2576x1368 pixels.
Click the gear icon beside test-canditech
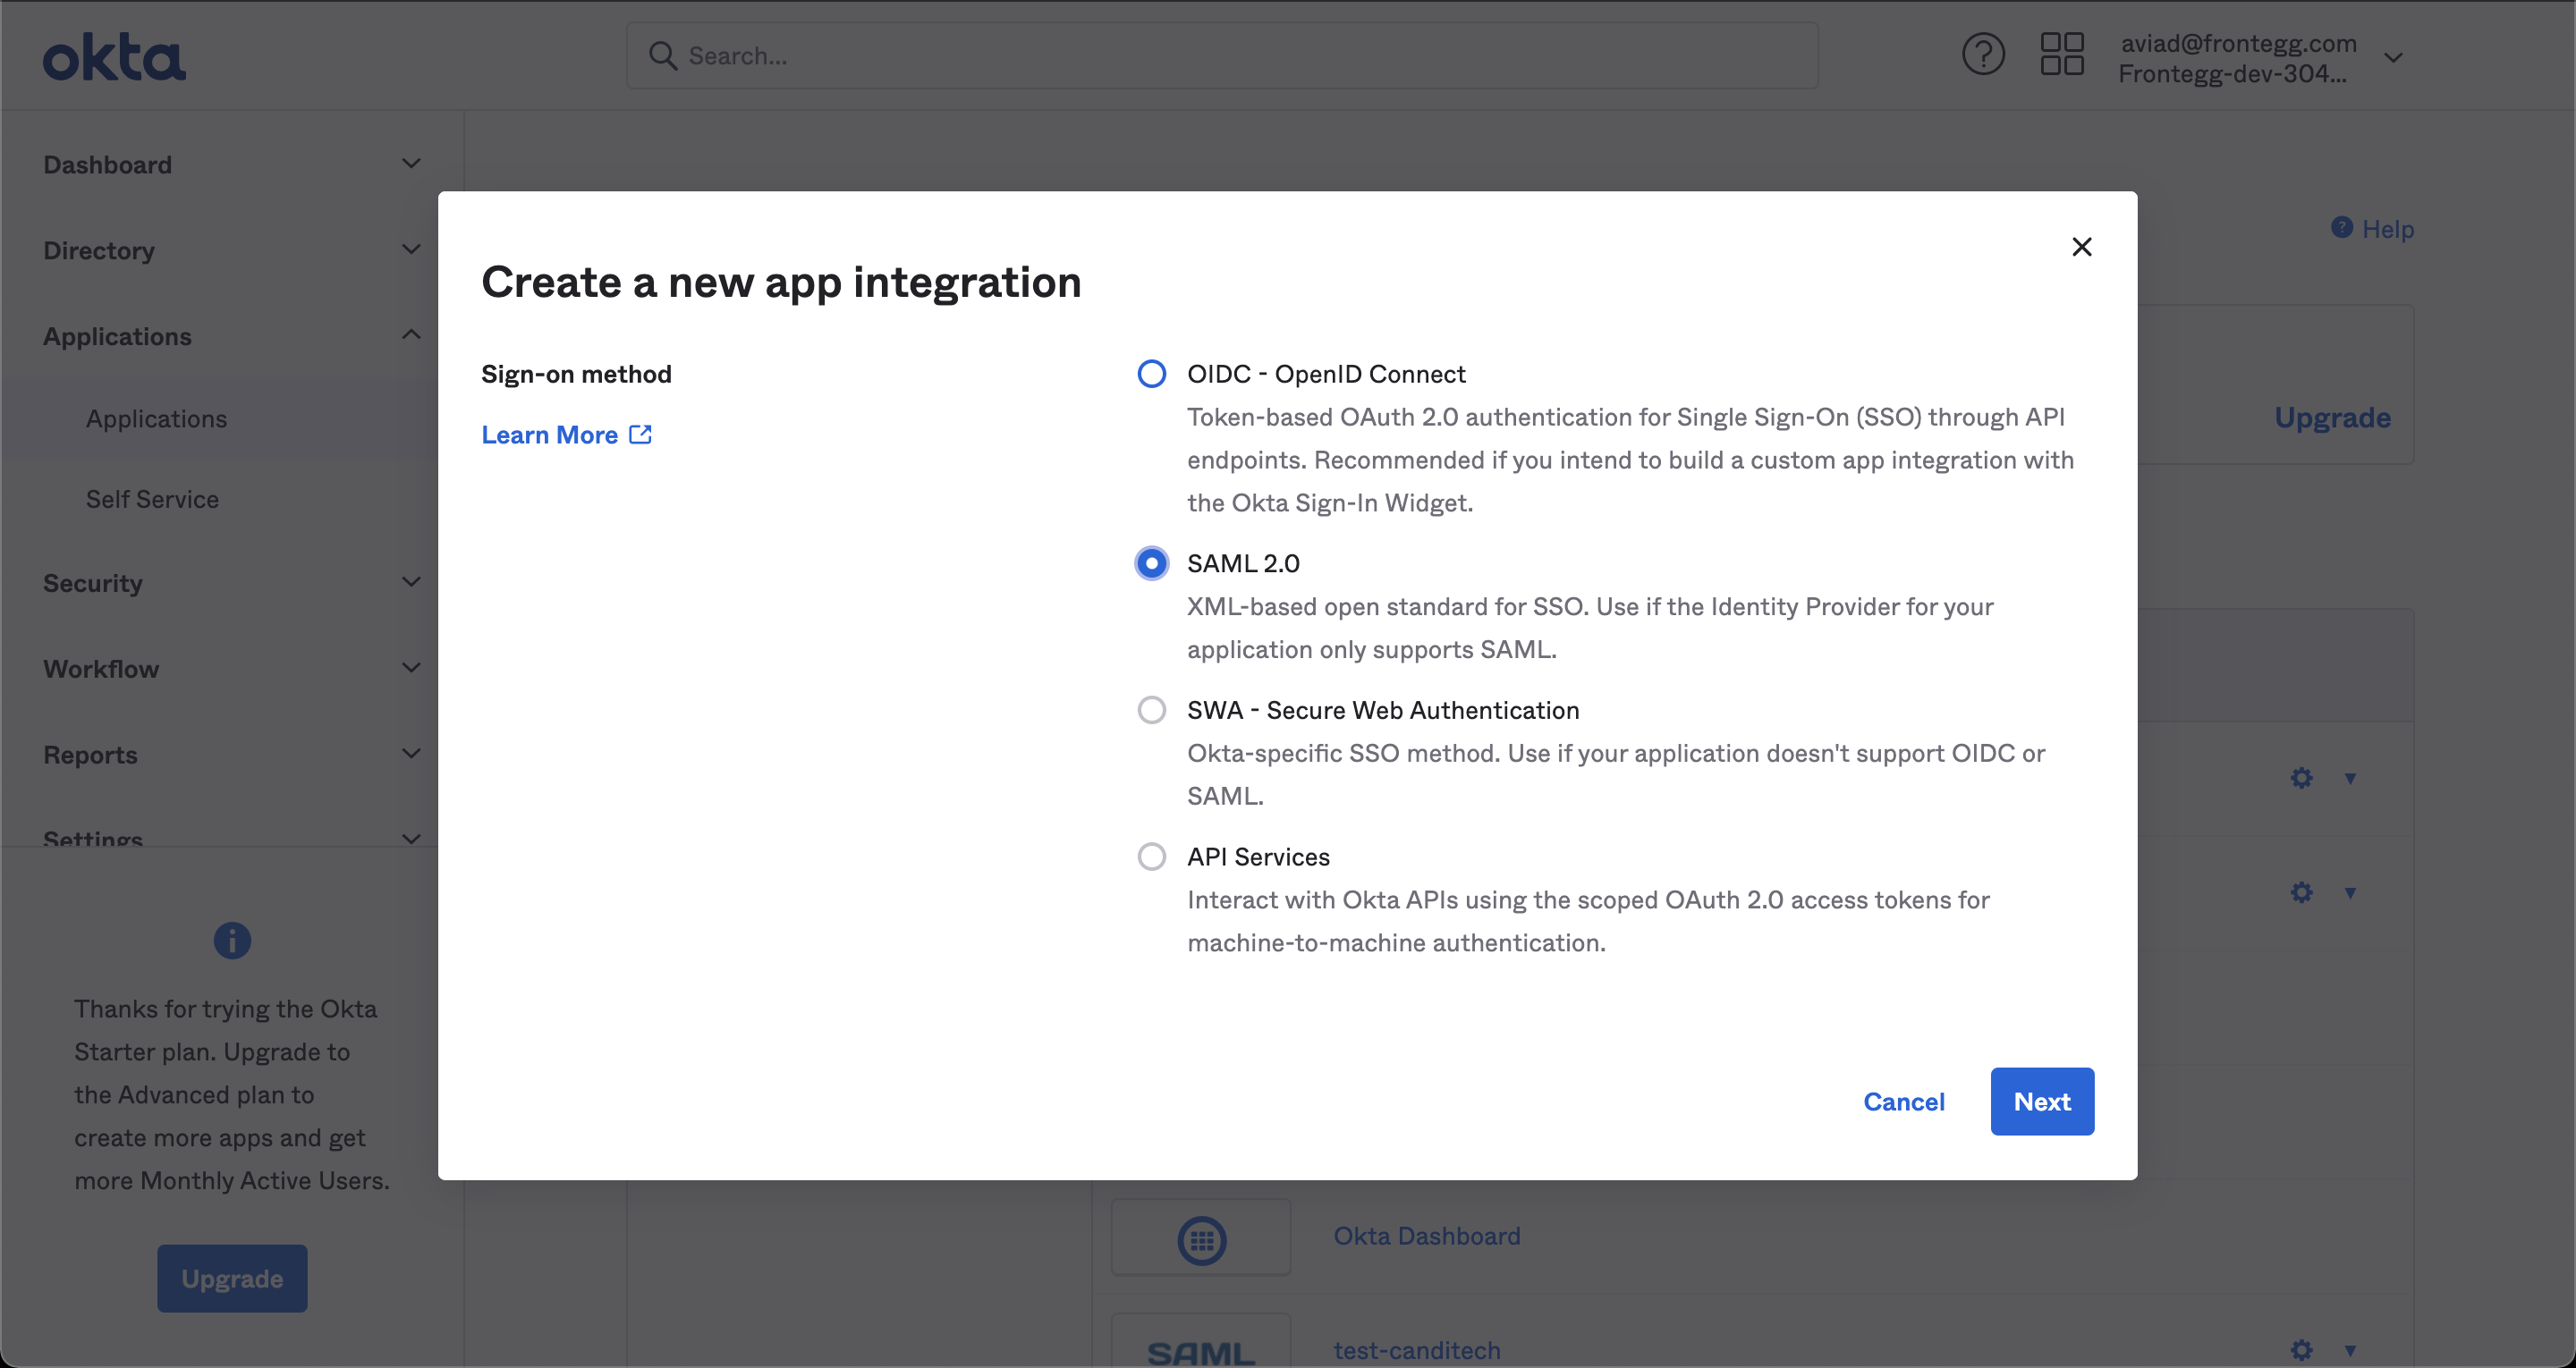tap(2301, 1350)
